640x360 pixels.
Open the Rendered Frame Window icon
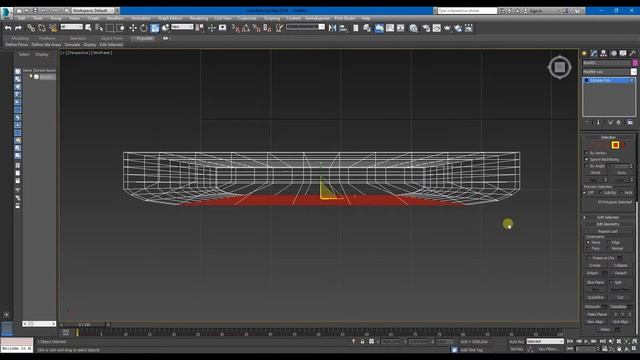point(437,28)
